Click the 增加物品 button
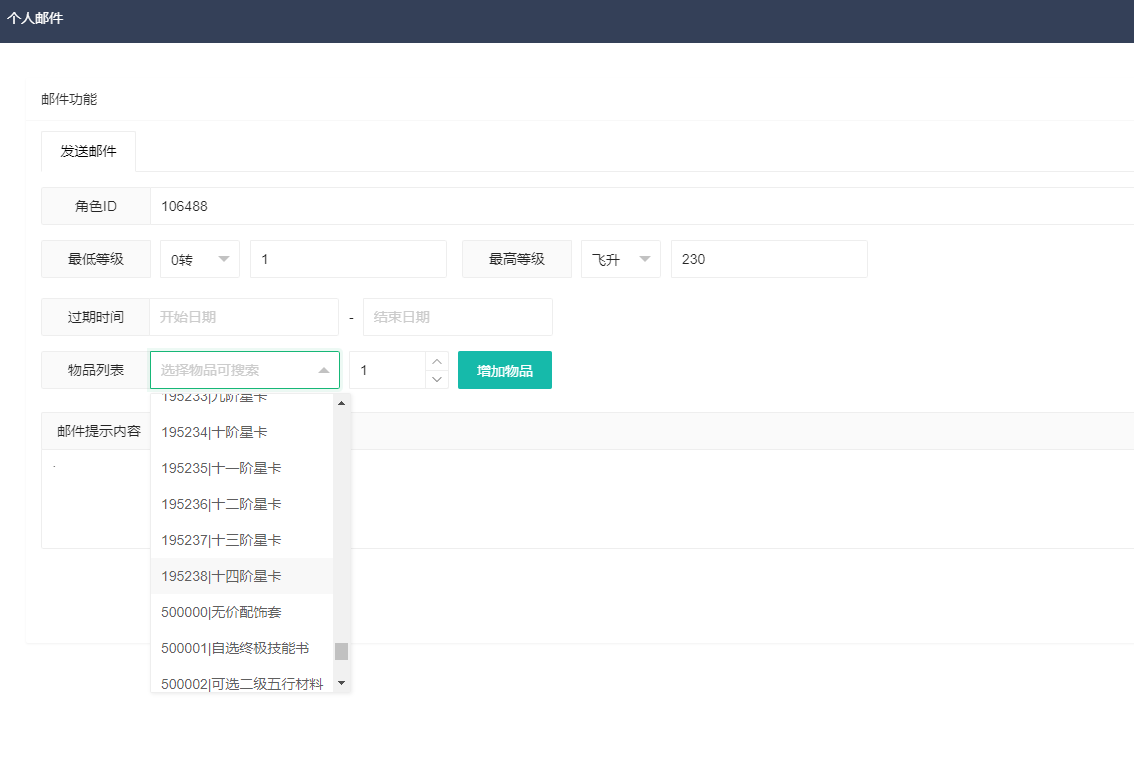 click(x=504, y=370)
